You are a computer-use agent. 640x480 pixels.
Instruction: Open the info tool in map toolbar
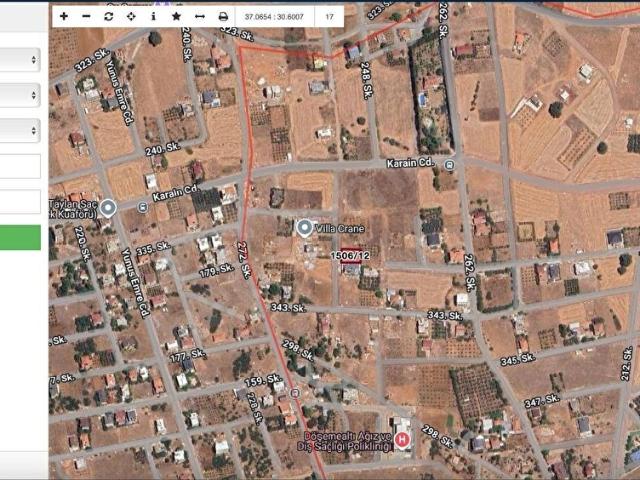tap(153, 16)
